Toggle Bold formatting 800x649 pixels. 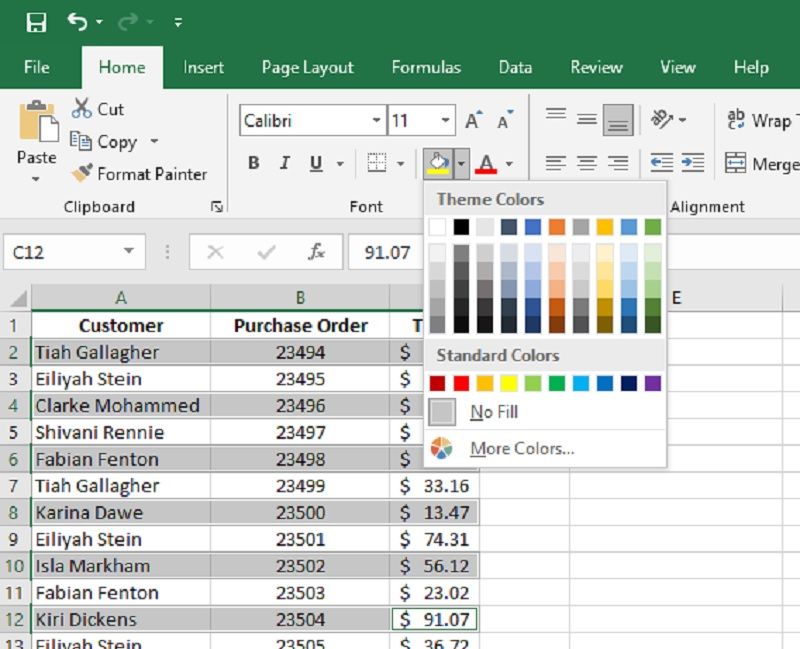[x=253, y=164]
